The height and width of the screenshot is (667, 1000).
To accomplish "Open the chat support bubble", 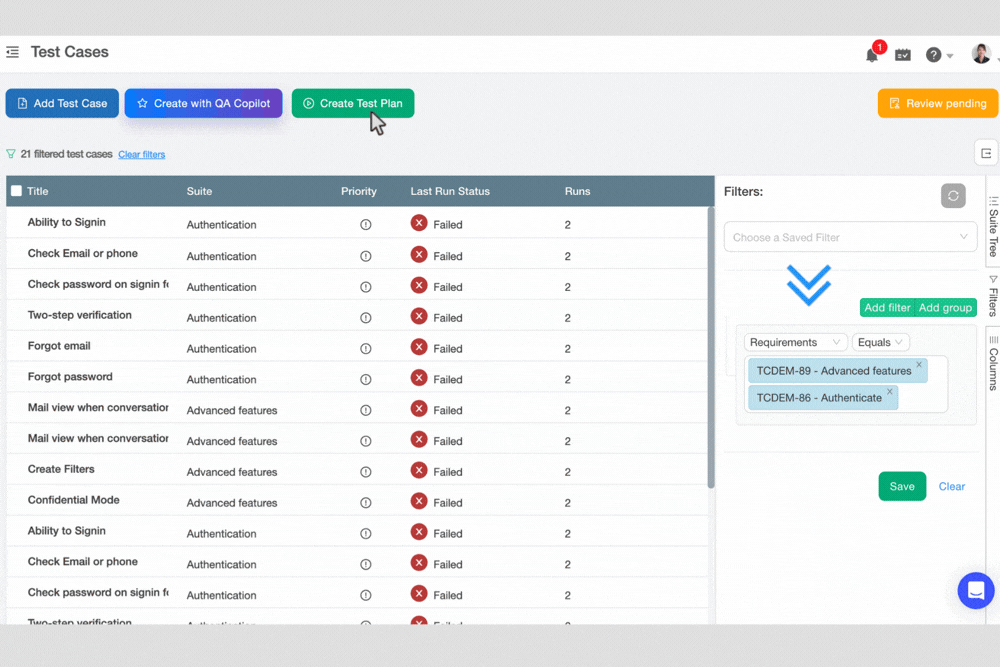I will 975,590.
